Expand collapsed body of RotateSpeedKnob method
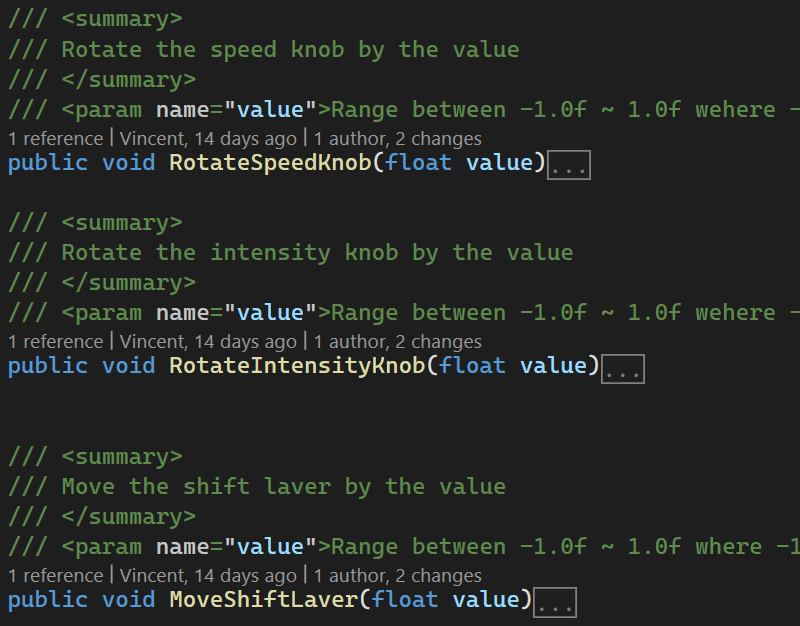The width and height of the screenshot is (800, 626). tap(569, 165)
